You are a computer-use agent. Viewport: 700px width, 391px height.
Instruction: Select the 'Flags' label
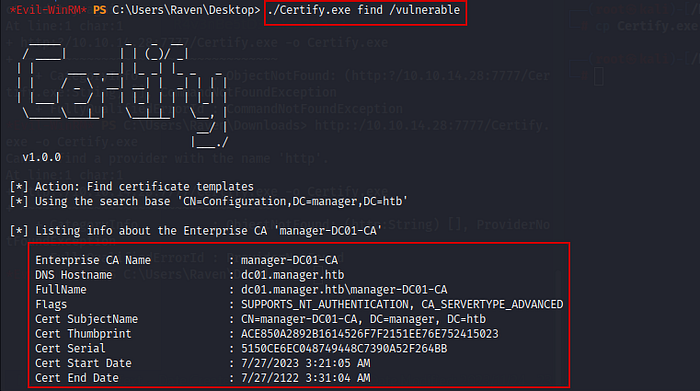tap(51, 304)
